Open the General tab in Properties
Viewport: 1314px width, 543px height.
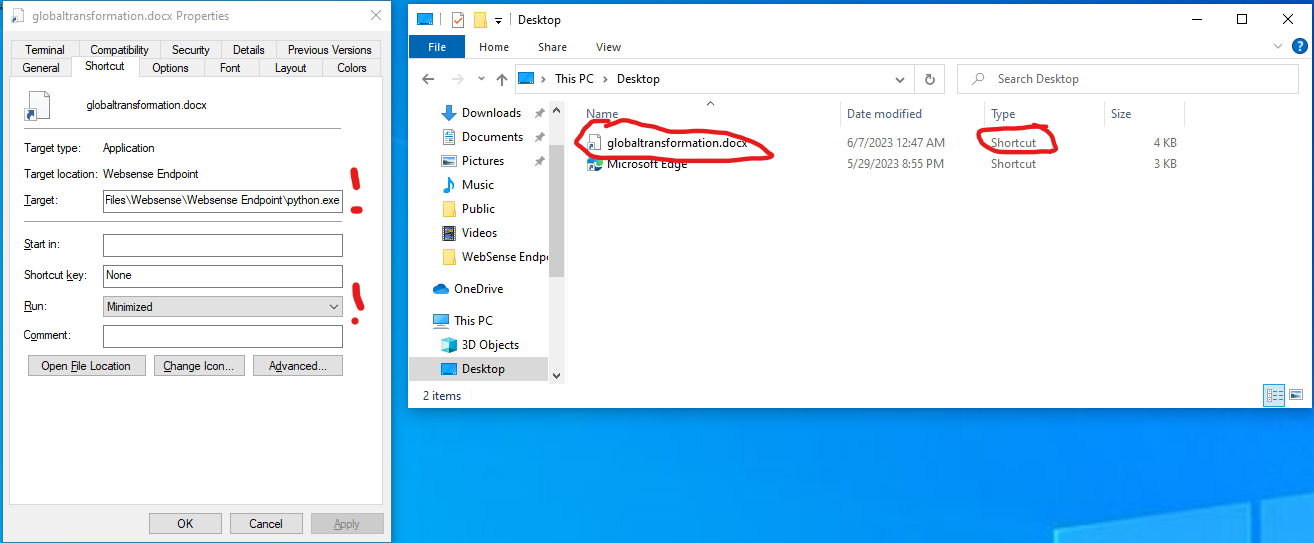coord(41,68)
